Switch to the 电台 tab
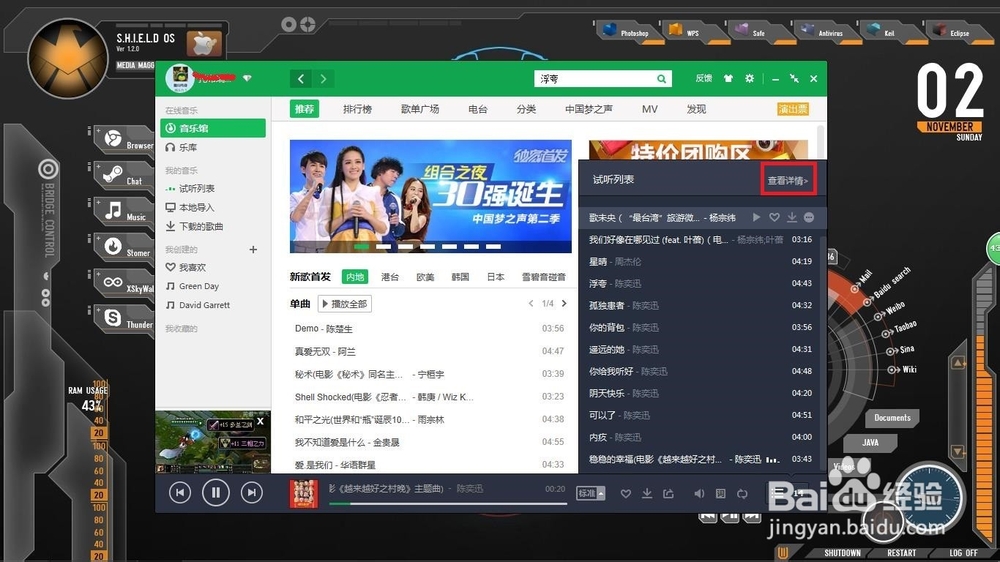The width and height of the screenshot is (1000, 562). click(478, 109)
